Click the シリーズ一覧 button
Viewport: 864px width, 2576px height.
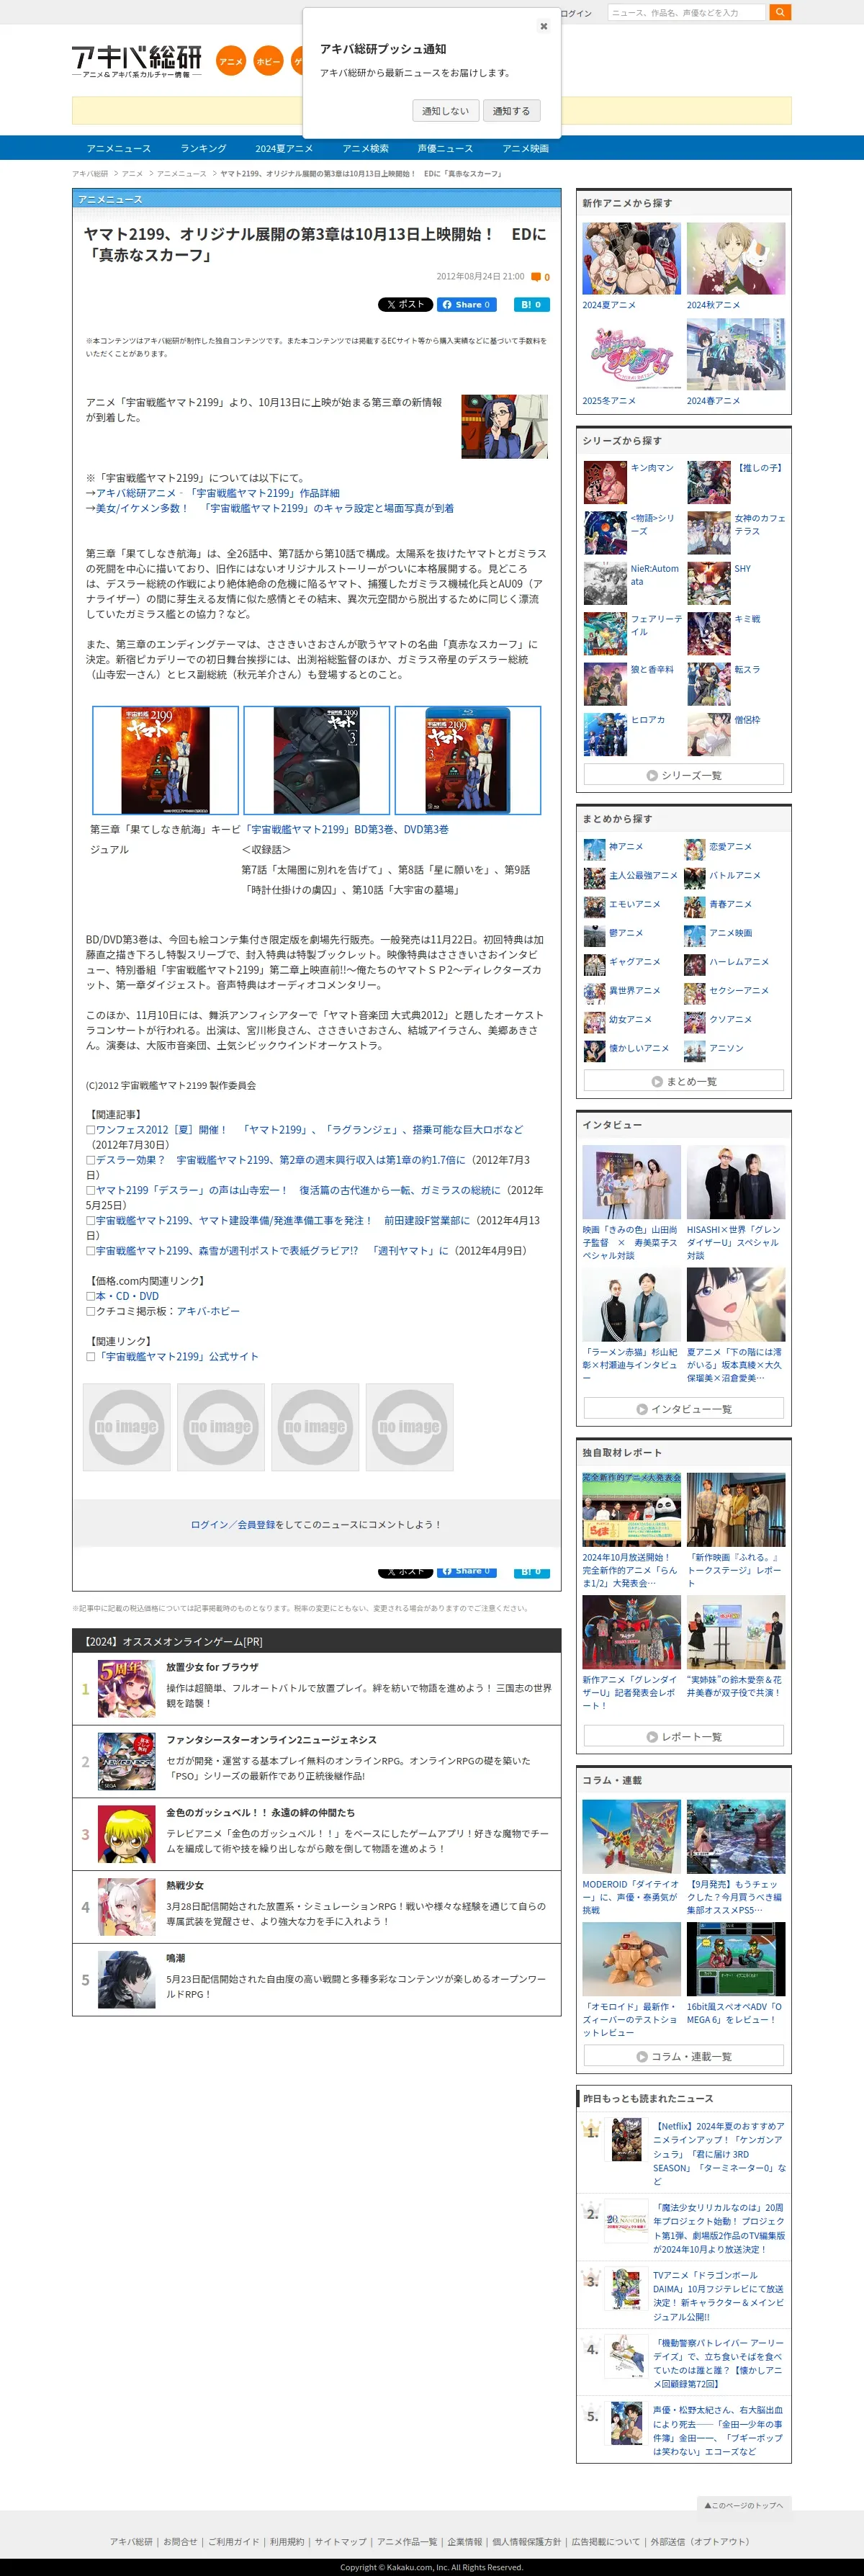tap(684, 775)
